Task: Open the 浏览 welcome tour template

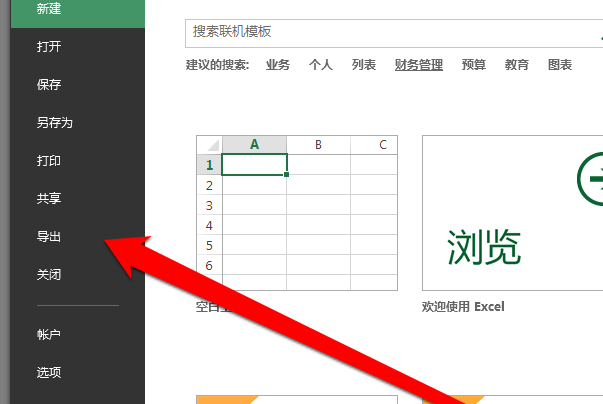Action: pyautogui.click(x=513, y=213)
